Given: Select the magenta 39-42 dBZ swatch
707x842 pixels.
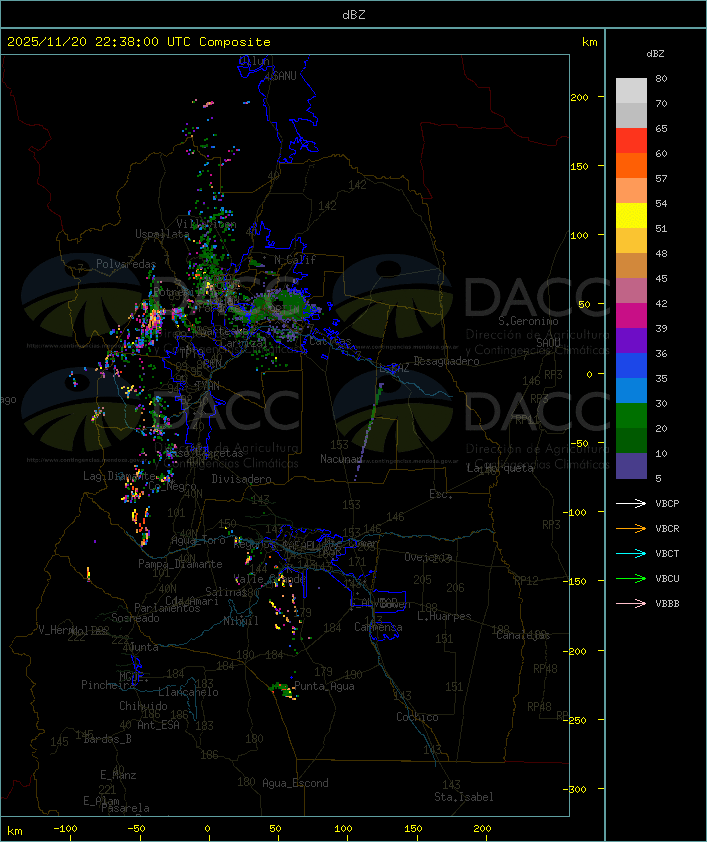Looking at the screenshot, I should tap(631, 316).
